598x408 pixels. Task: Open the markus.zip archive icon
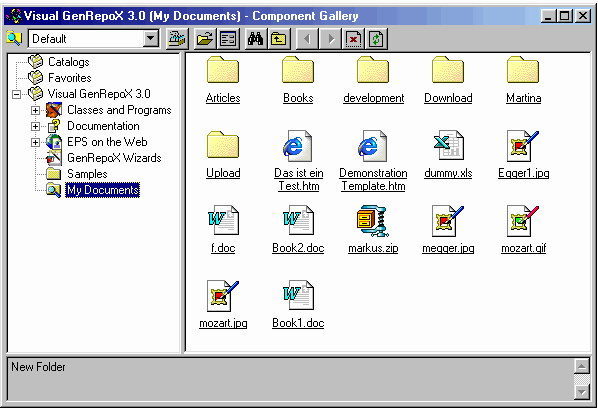[x=373, y=221]
